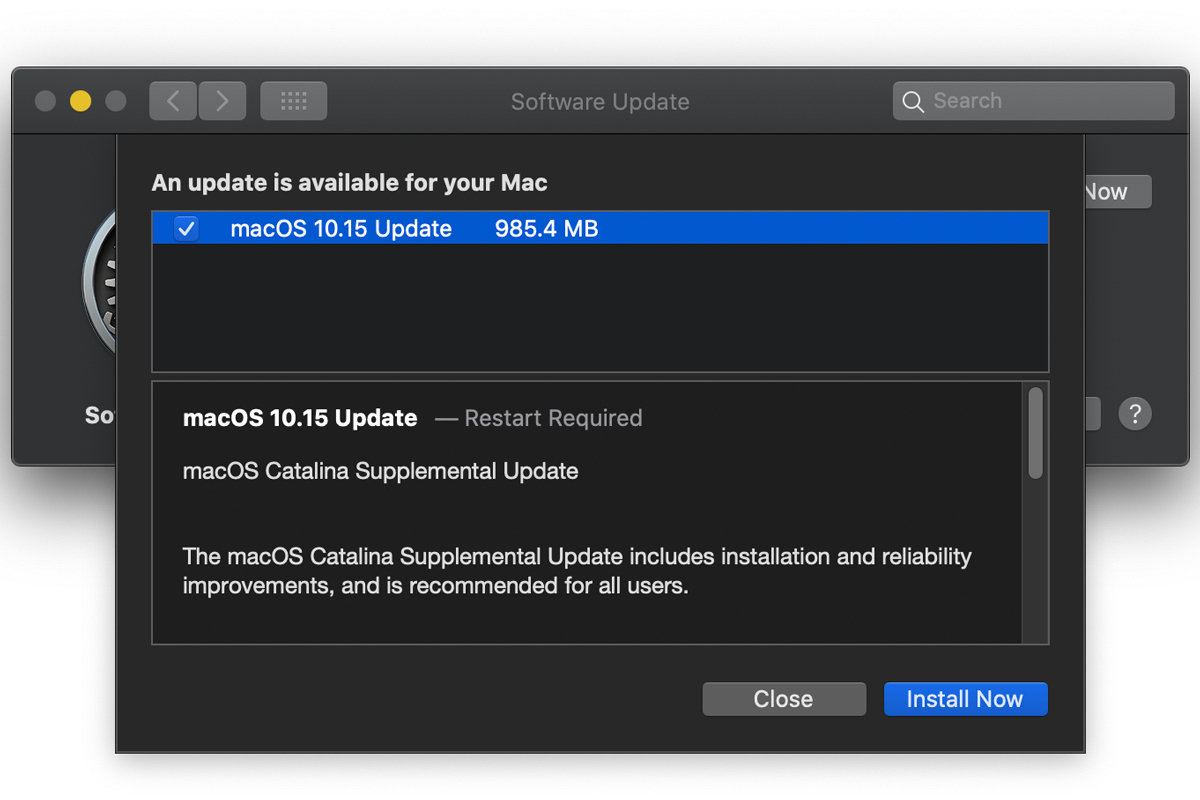Click the blue Install Now button
1200x800 pixels.
click(965, 699)
